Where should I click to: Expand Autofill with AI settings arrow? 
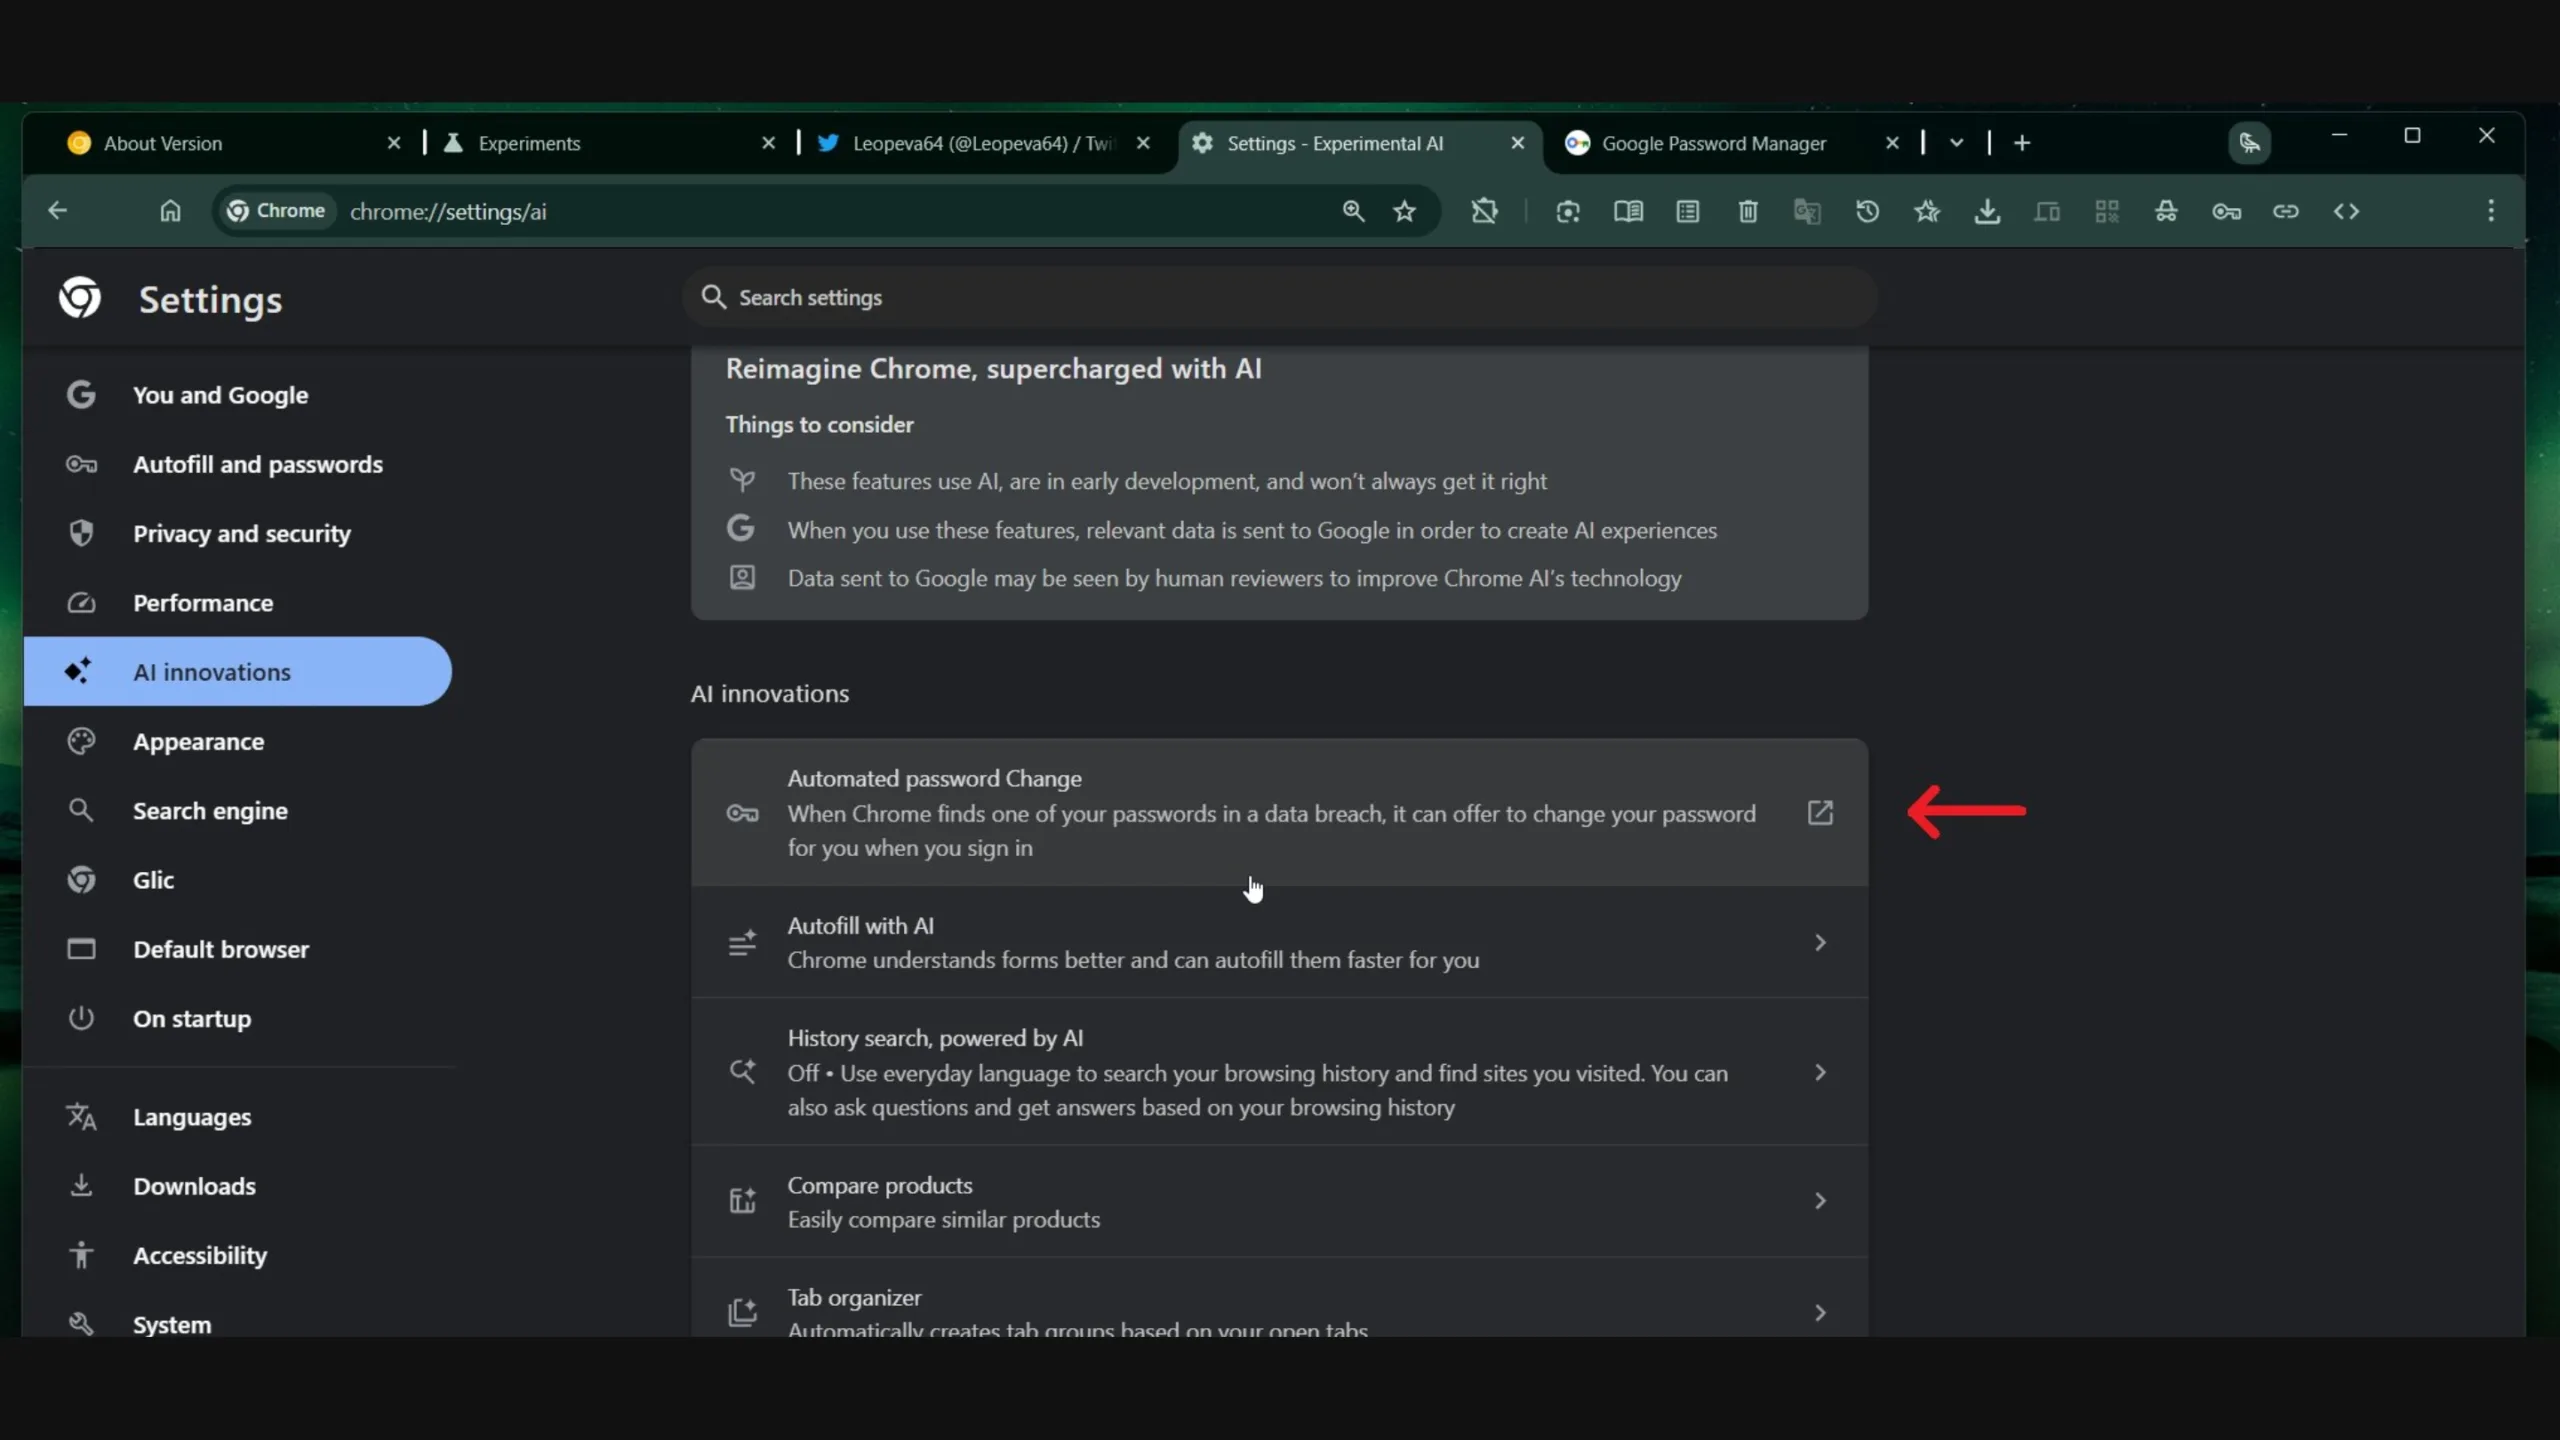[x=1820, y=942]
